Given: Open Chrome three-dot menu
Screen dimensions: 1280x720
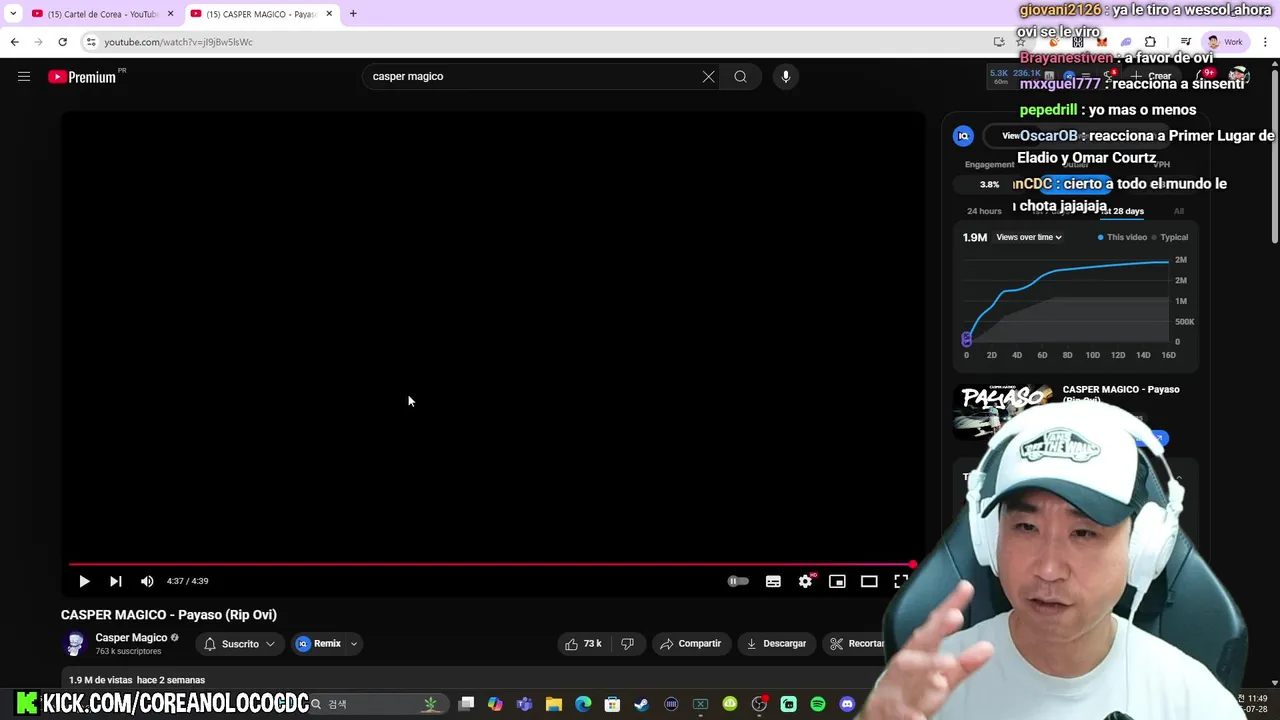Looking at the screenshot, I should [1266, 42].
